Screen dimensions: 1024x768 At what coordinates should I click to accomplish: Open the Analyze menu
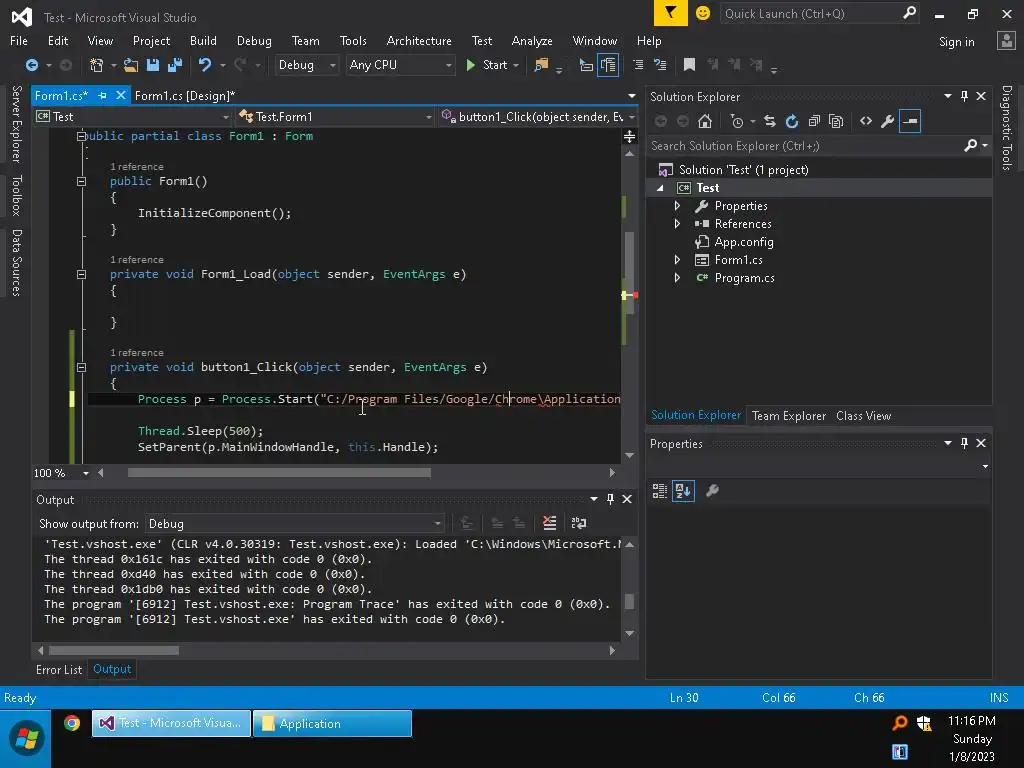(532, 40)
